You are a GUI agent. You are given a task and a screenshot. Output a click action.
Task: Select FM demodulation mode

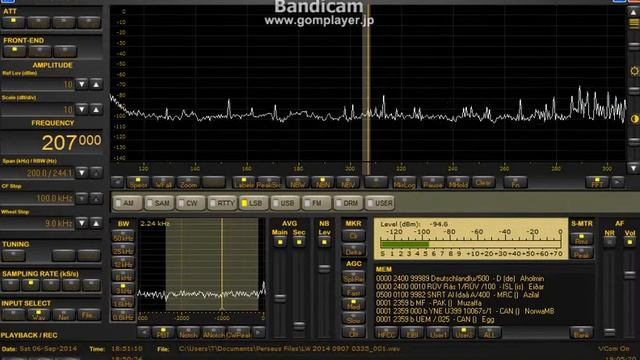pyautogui.click(x=317, y=203)
